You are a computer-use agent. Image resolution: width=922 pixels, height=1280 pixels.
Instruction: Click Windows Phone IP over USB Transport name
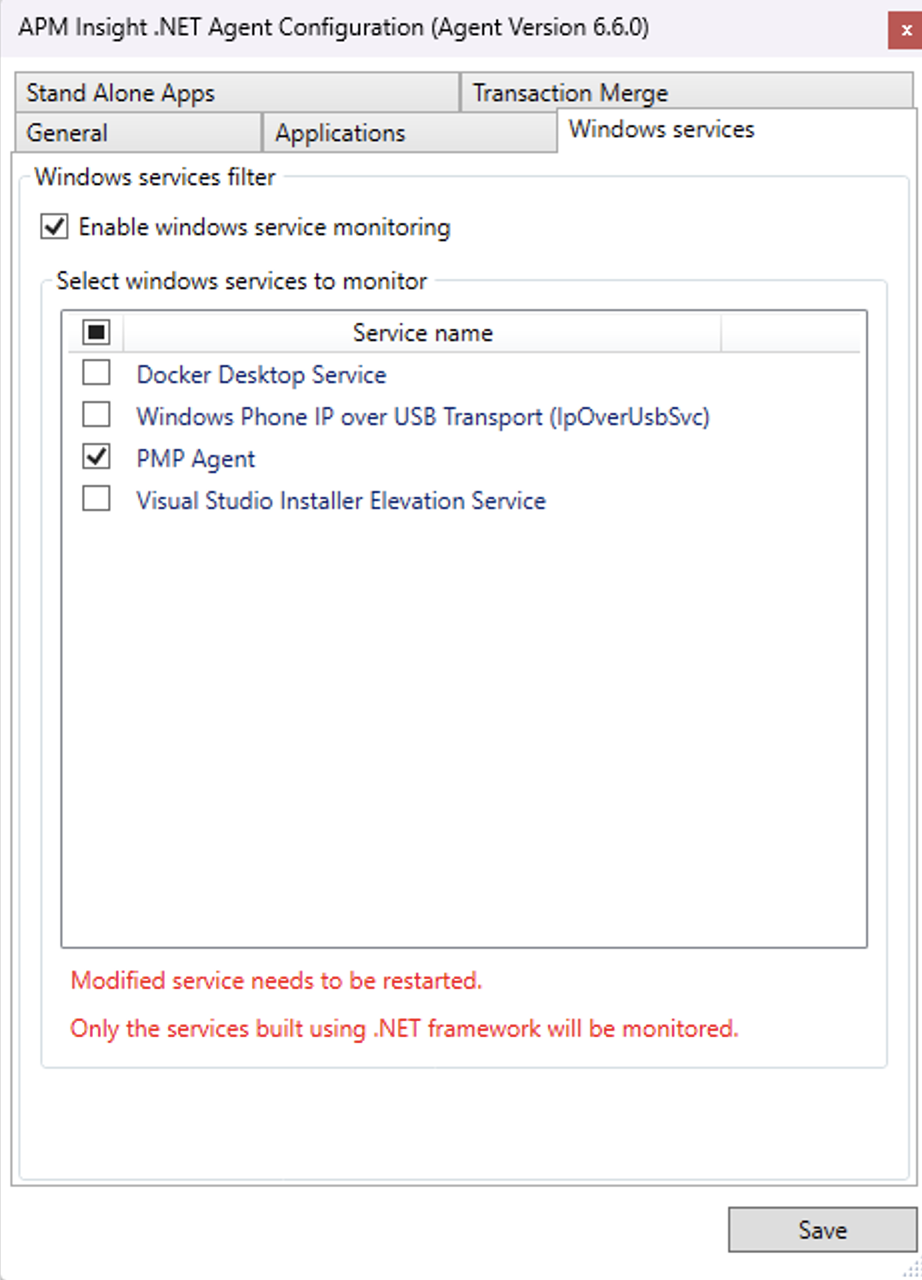(x=423, y=417)
